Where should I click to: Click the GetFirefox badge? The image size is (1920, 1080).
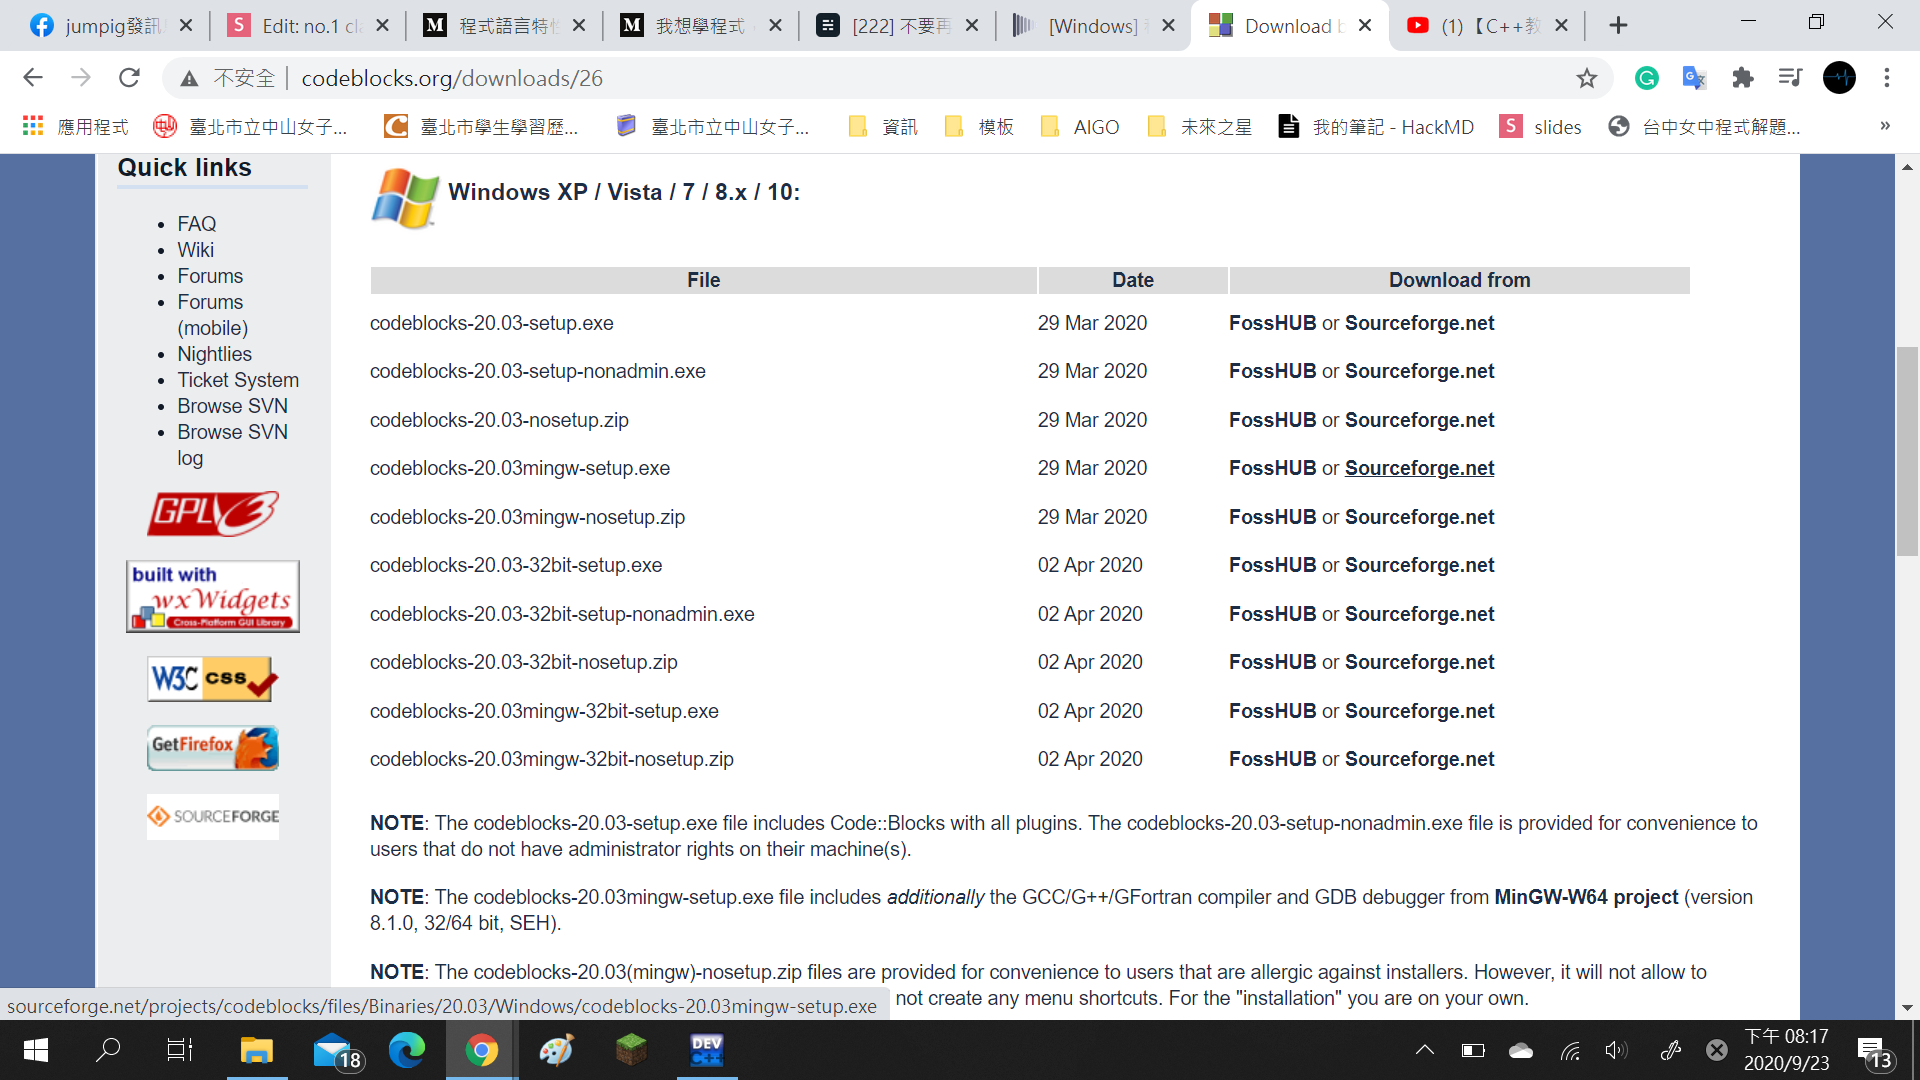pyautogui.click(x=212, y=747)
